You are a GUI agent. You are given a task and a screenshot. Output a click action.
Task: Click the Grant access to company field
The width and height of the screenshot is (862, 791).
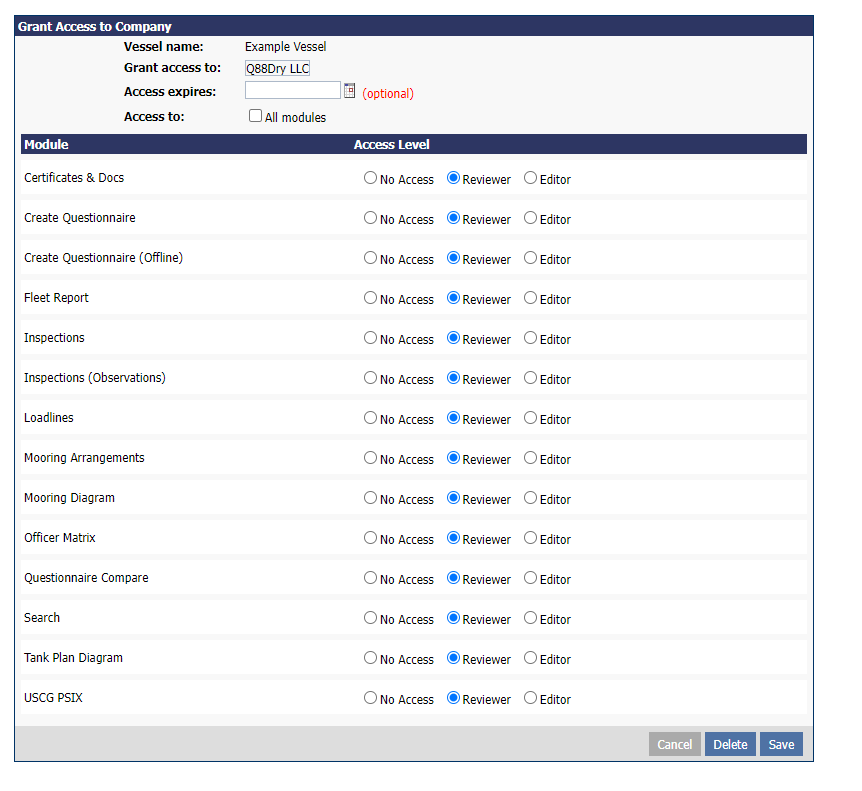[278, 68]
